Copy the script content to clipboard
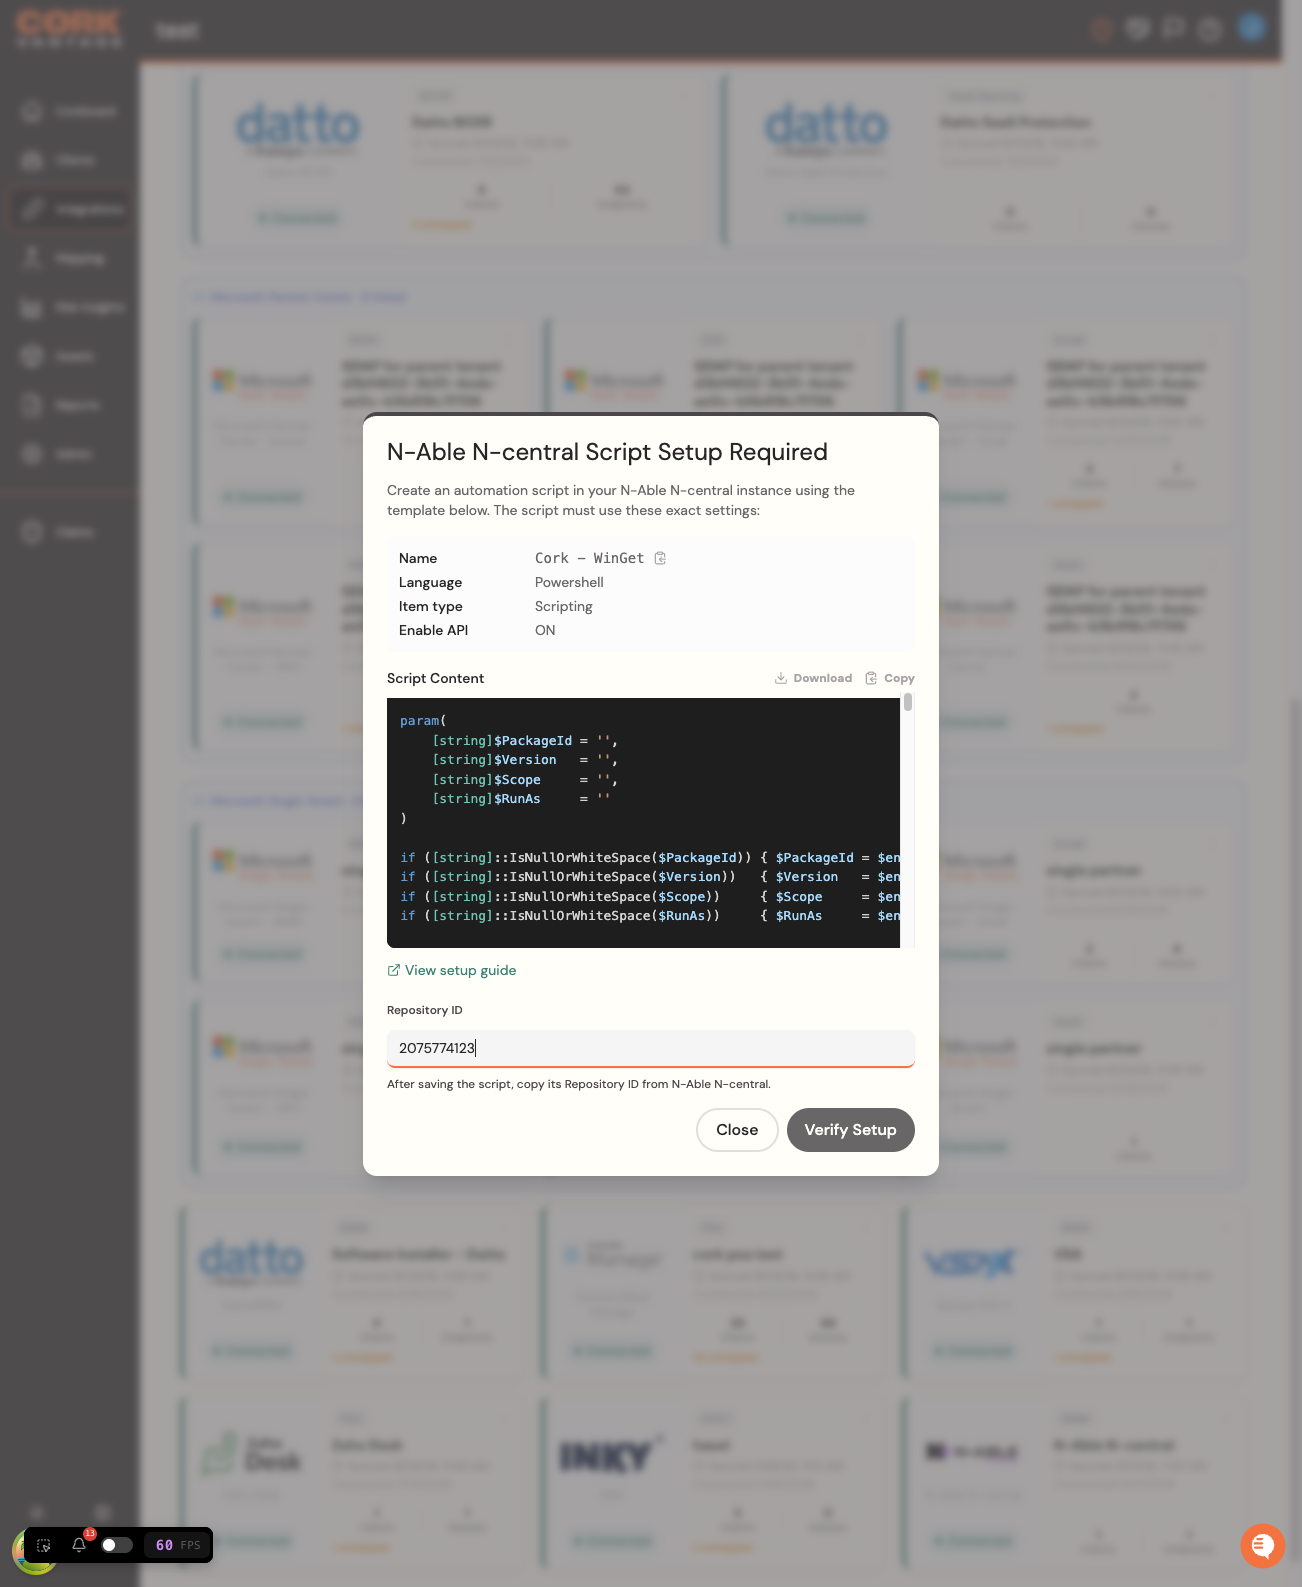This screenshot has height=1587, width=1302. click(x=889, y=678)
